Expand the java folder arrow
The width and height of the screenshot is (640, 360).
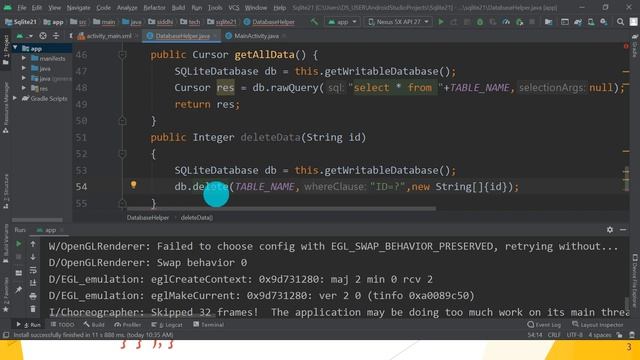24,68
